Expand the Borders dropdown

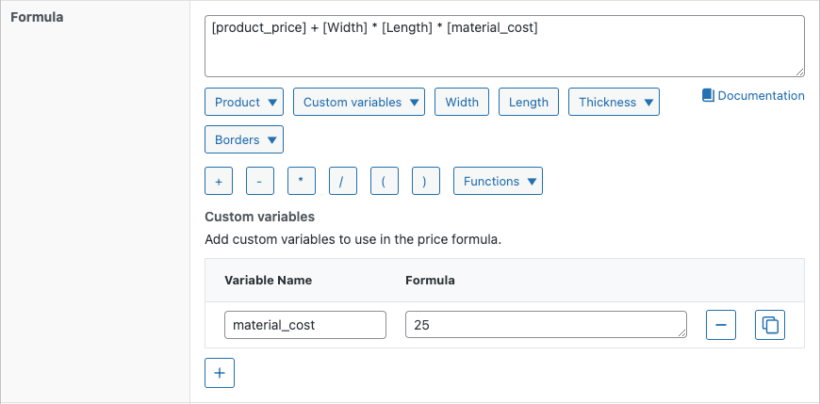click(x=244, y=140)
